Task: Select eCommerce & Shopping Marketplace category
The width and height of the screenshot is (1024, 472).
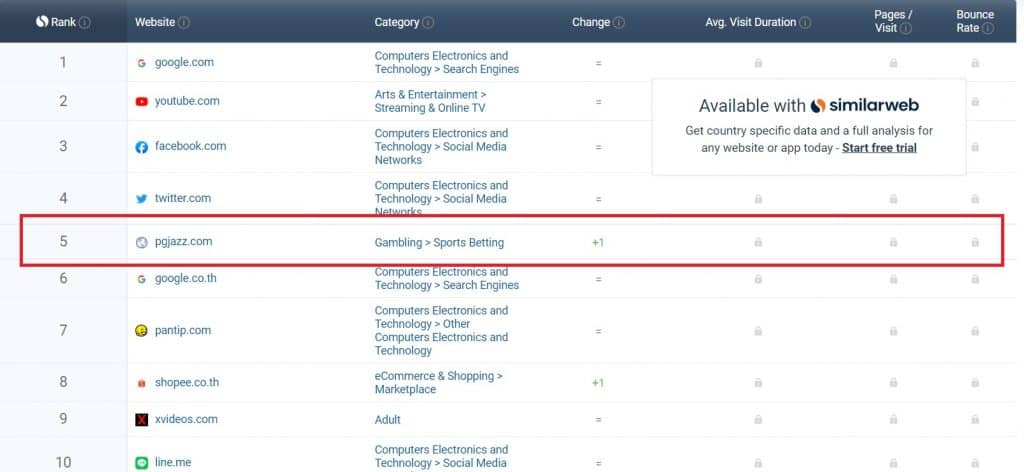Action: tap(438, 382)
